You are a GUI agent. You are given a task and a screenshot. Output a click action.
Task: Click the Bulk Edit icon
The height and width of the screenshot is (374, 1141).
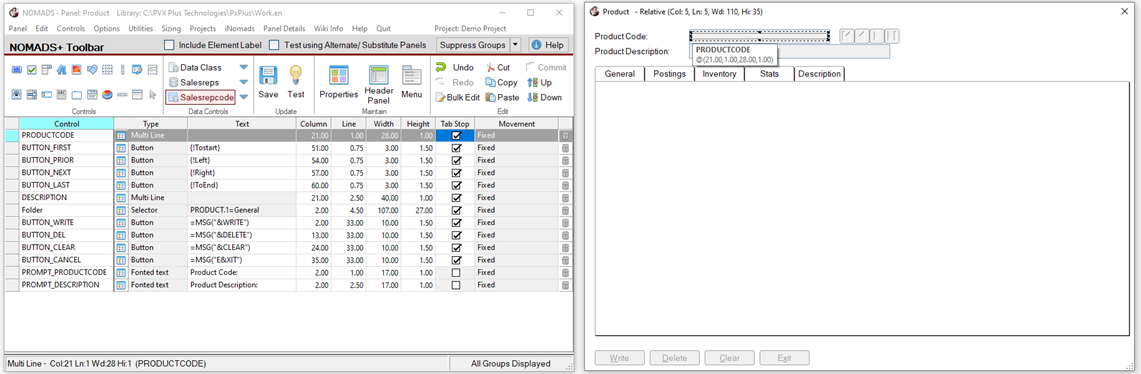[x=440, y=98]
